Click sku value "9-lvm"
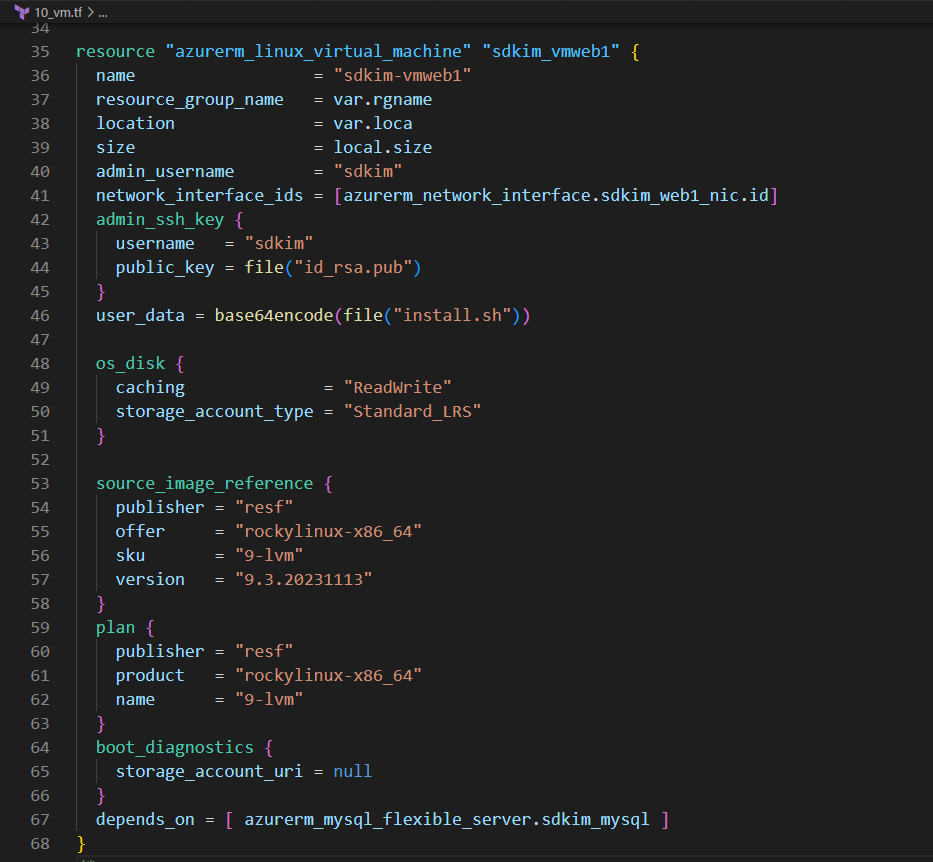 (x=269, y=556)
